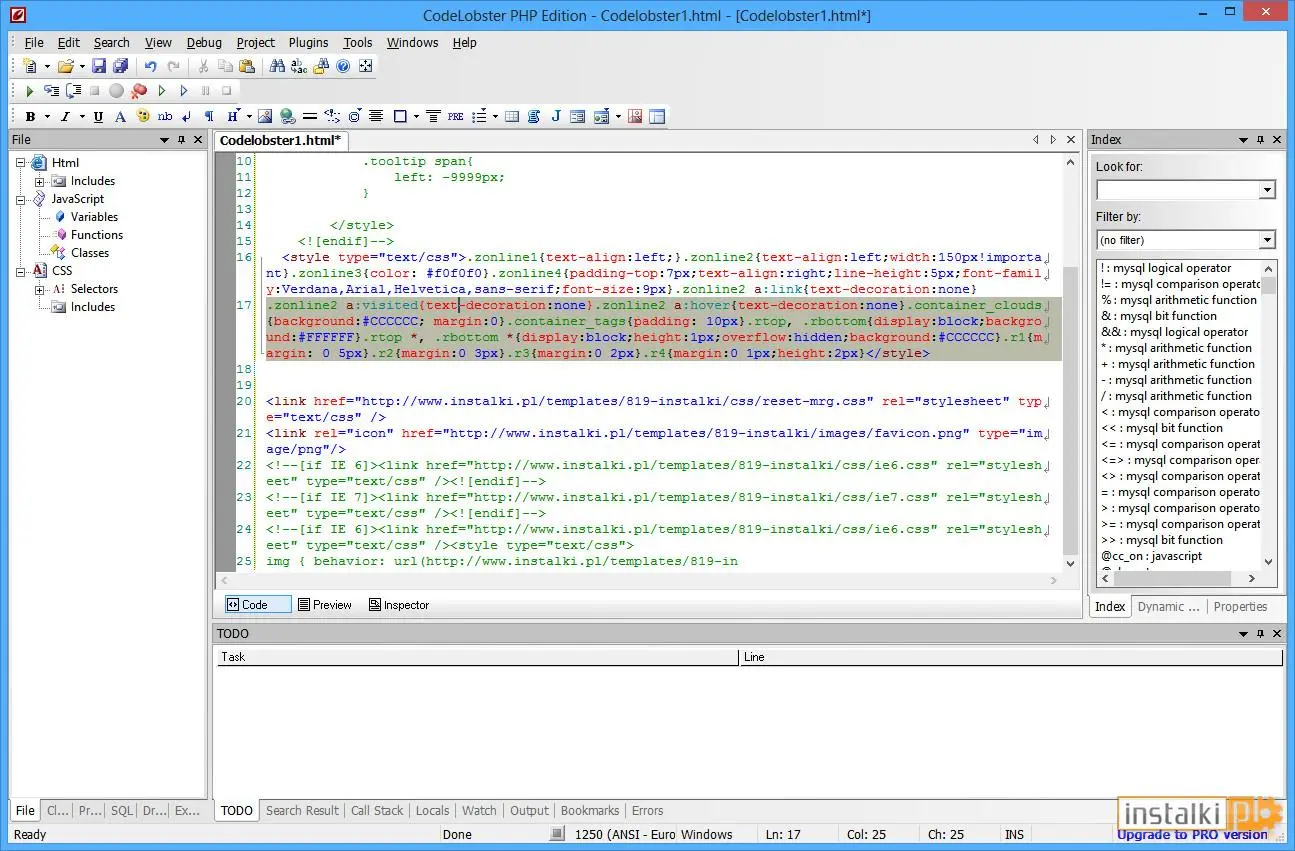Insert non-breaking space with nb icon
1295x851 pixels.
click(165, 117)
